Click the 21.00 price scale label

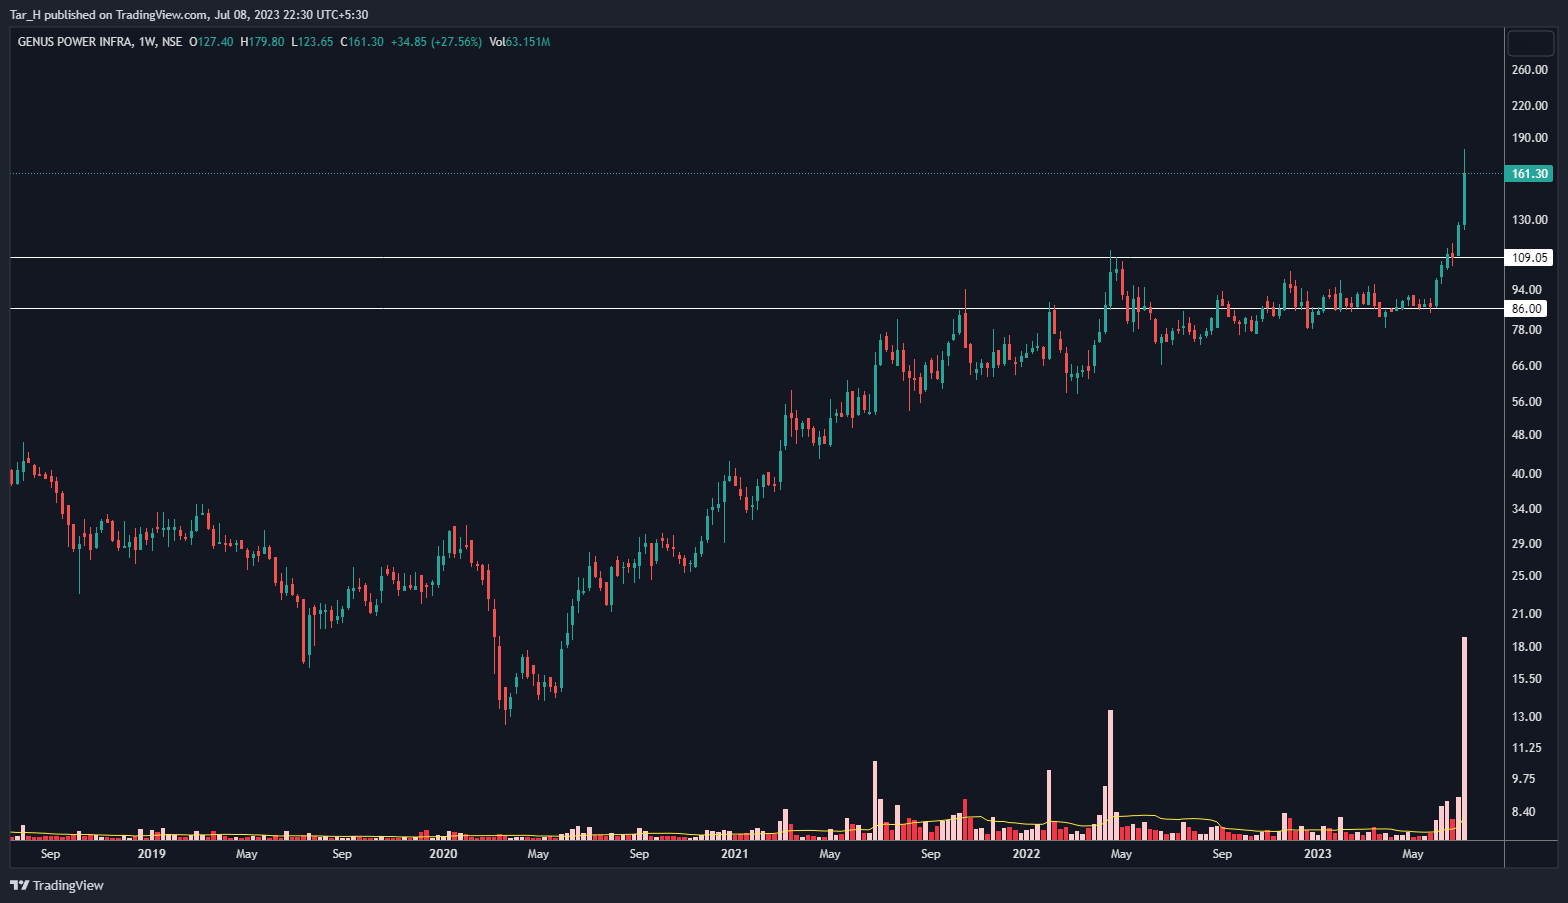[1527, 614]
